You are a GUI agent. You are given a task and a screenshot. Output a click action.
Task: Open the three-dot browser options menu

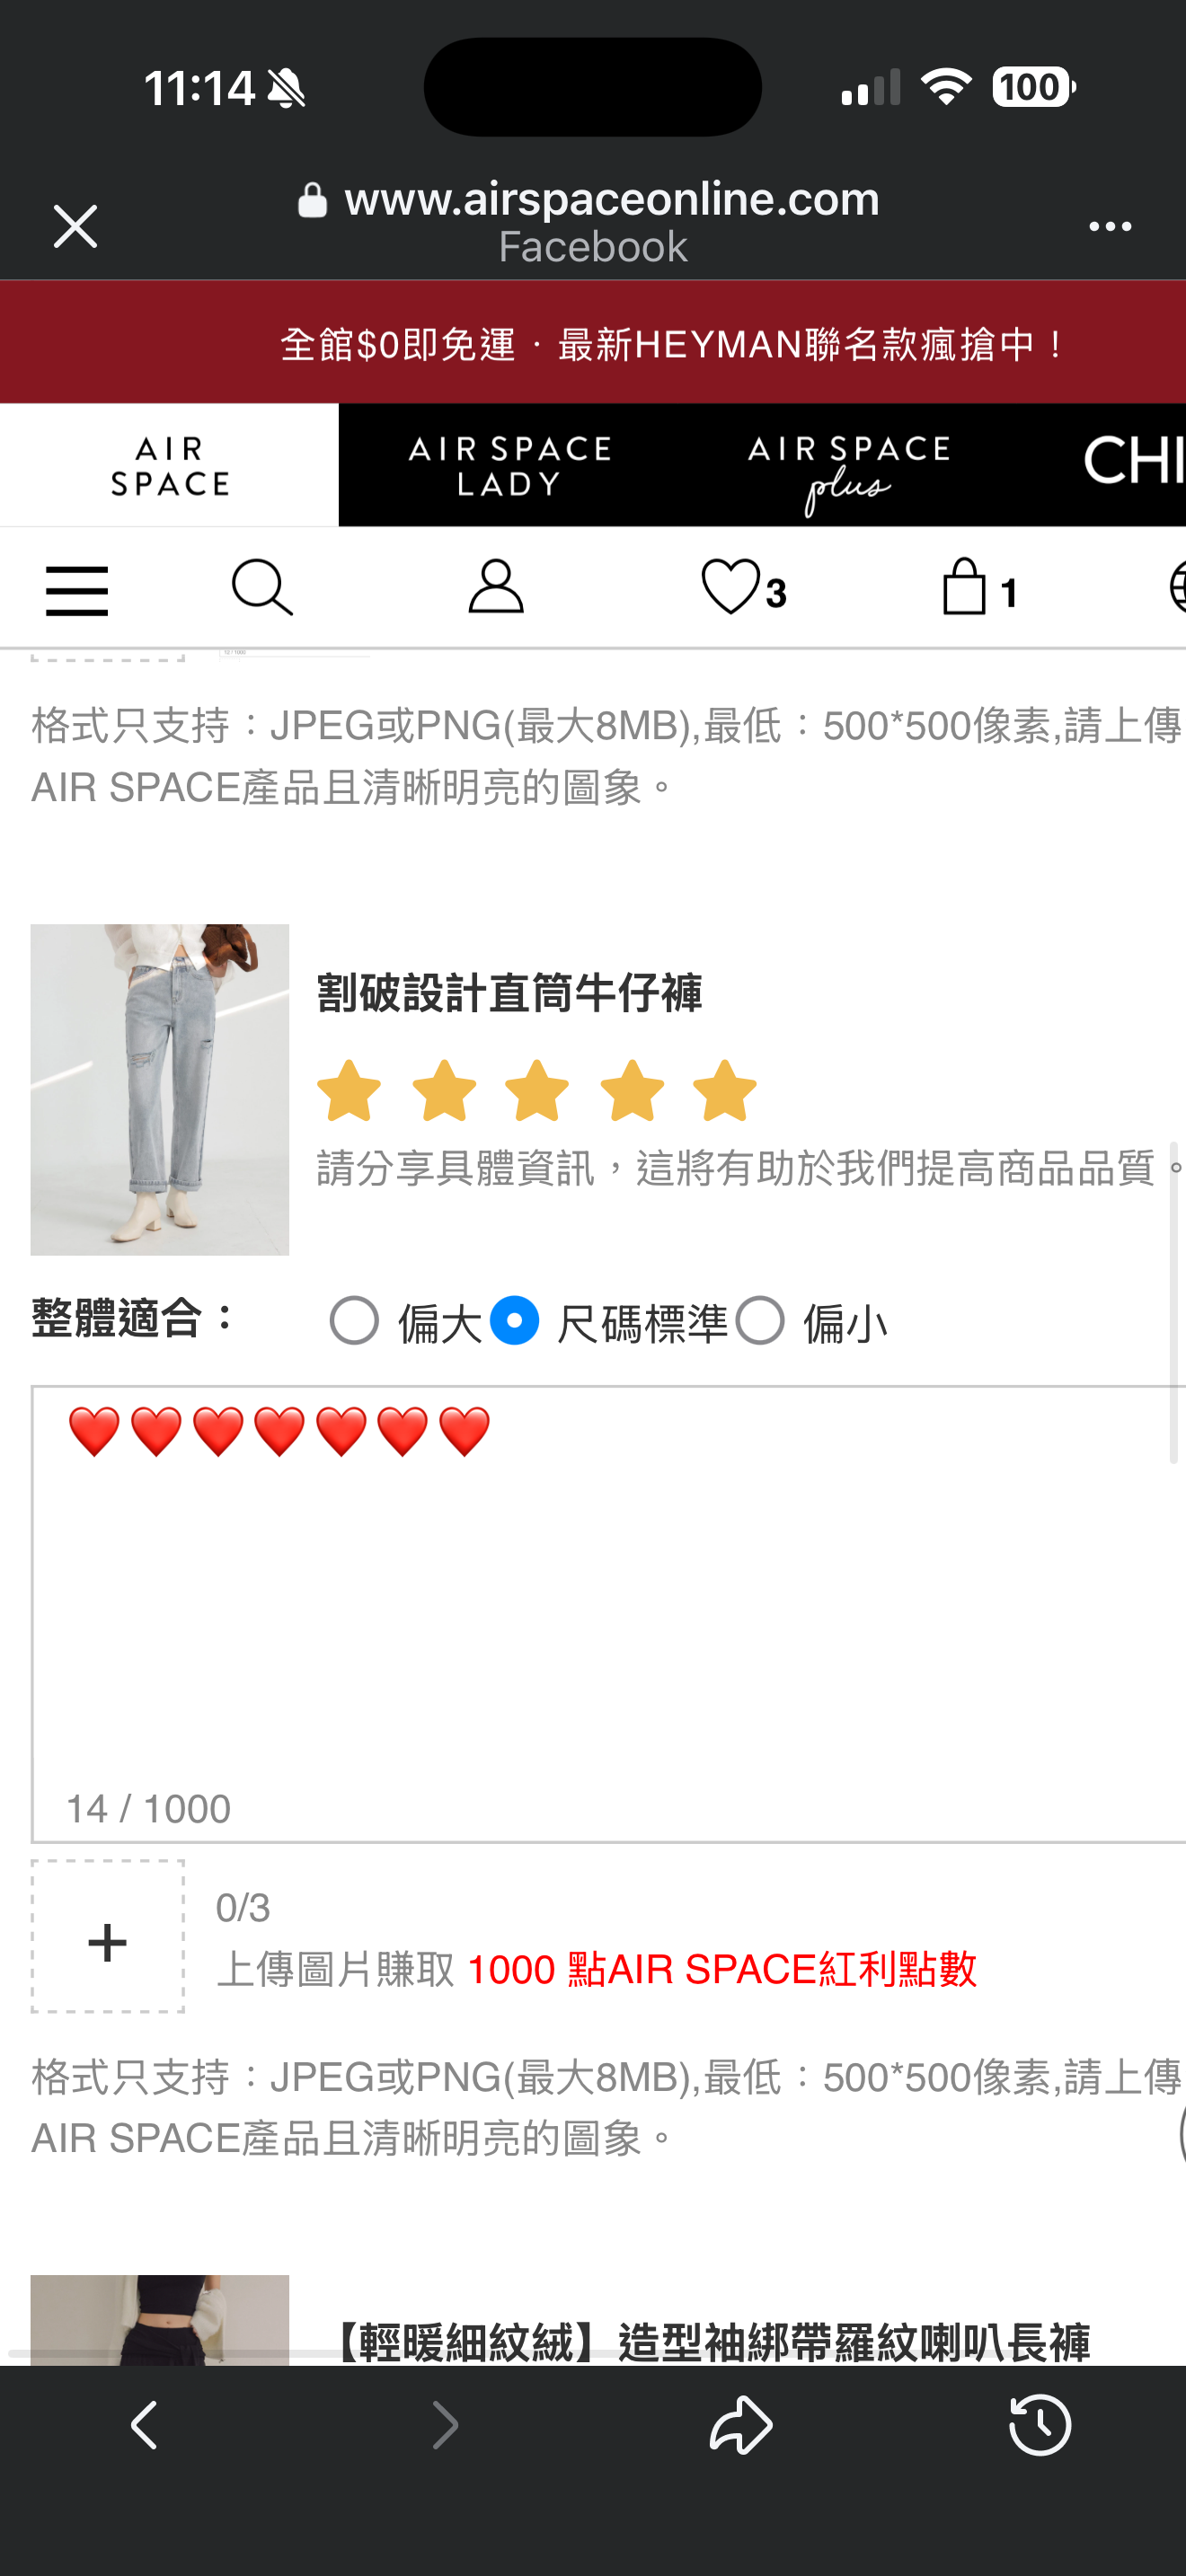coord(1110,227)
